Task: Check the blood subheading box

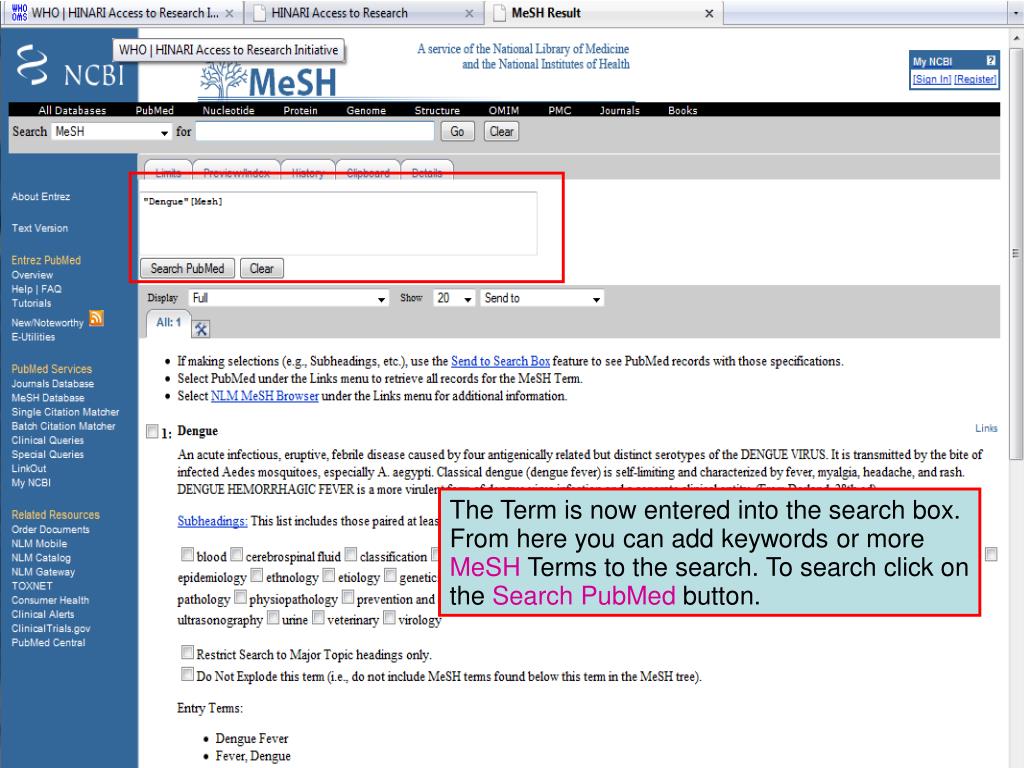Action: click(x=187, y=554)
